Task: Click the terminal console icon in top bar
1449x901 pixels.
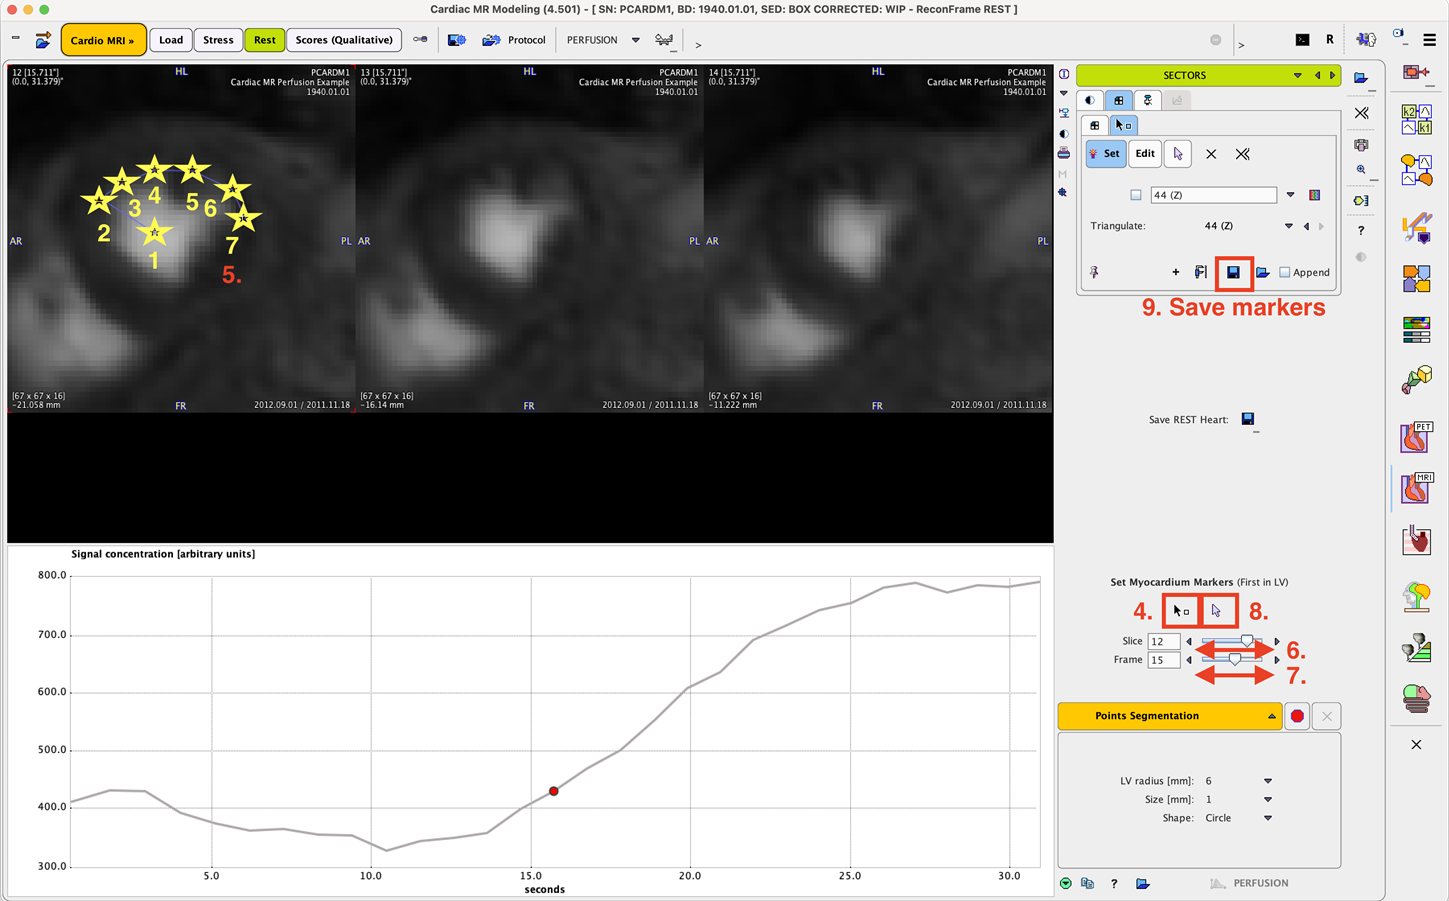Action: (x=1302, y=40)
